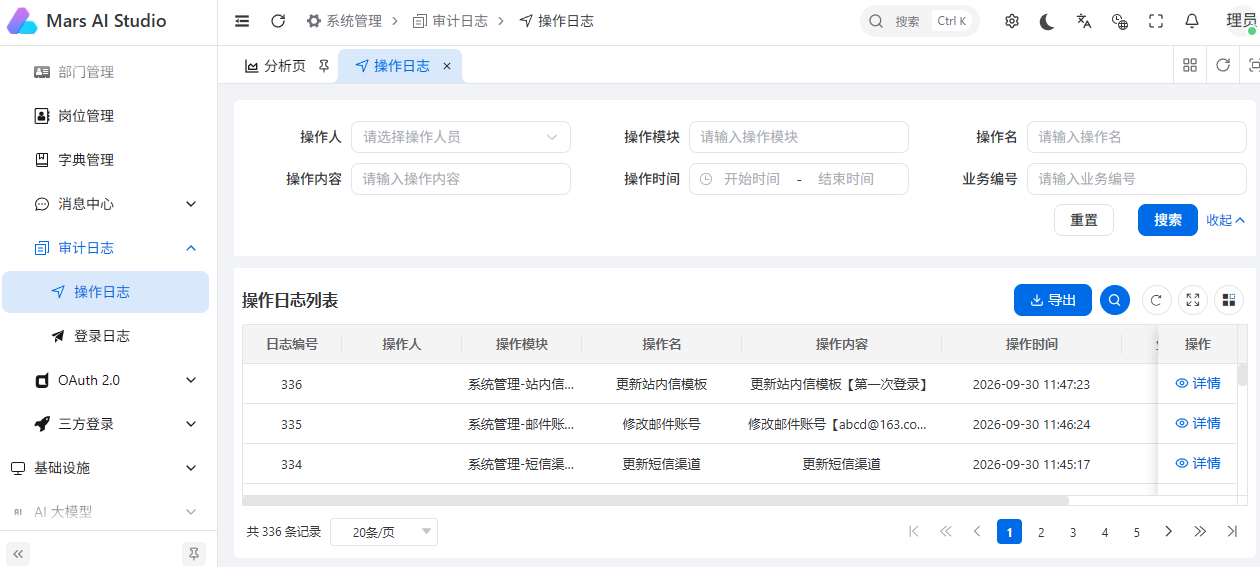Go to page 5
The image size is (1260, 567).
pyautogui.click(x=1137, y=532)
